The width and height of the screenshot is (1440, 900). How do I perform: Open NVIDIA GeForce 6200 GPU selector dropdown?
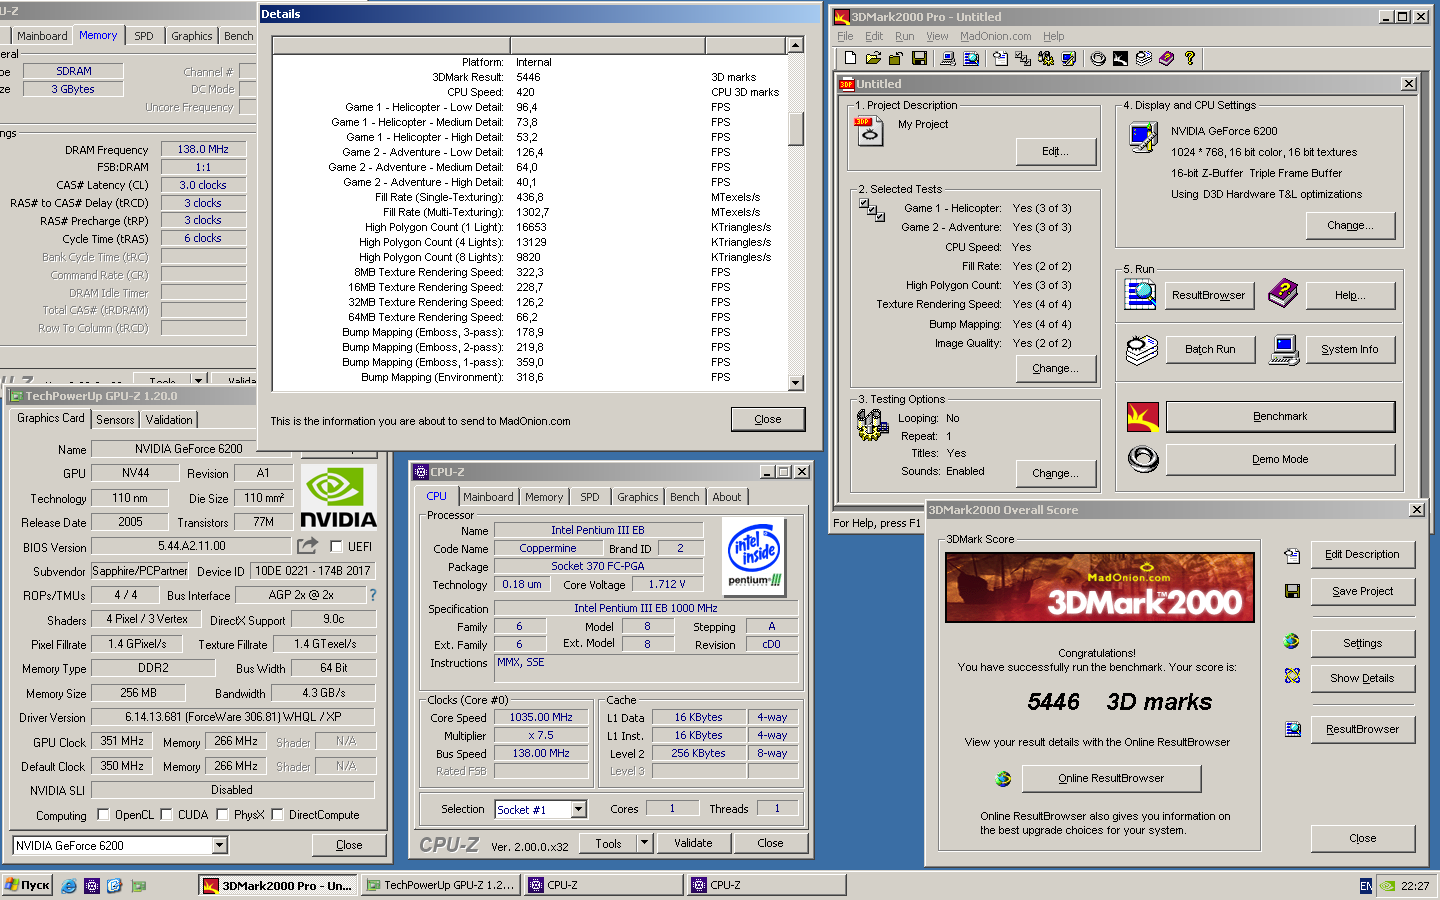pyautogui.click(x=220, y=846)
